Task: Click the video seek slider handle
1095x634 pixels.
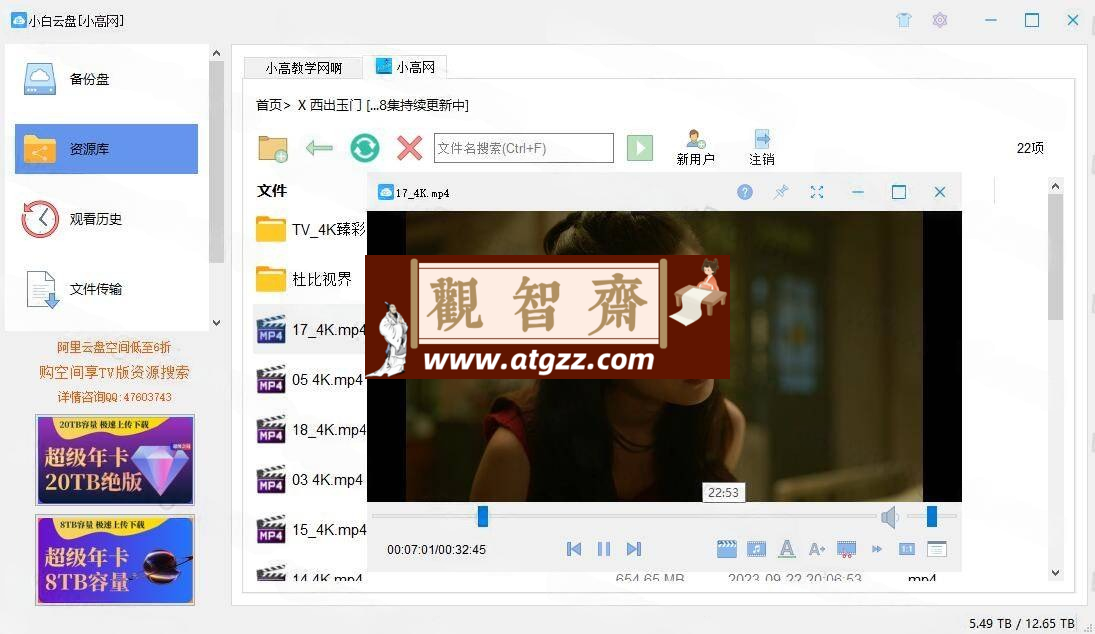Action: pyautogui.click(x=483, y=517)
